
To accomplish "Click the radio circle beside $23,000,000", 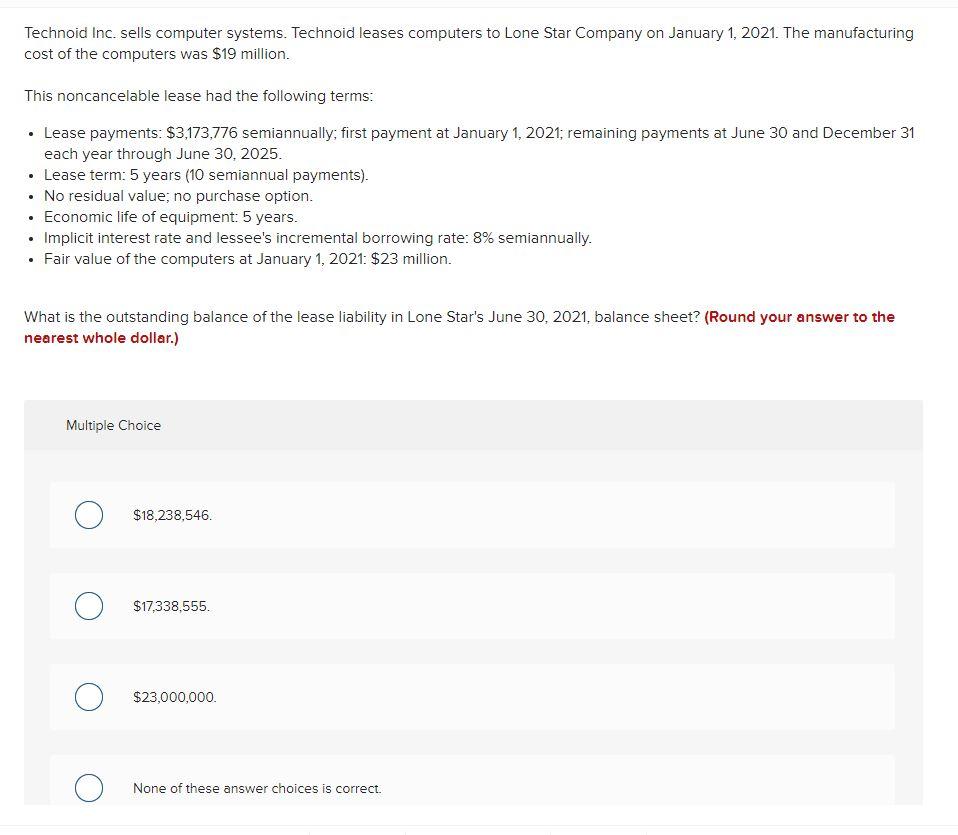I will click(88, 697).
